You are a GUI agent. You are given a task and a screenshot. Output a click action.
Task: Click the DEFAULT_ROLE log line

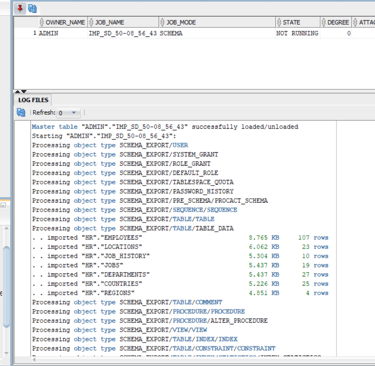tap(125, 173)
